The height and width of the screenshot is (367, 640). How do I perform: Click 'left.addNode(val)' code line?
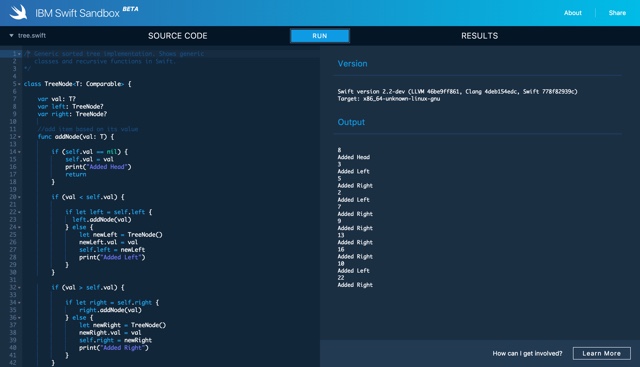click(x=102, y=220)
